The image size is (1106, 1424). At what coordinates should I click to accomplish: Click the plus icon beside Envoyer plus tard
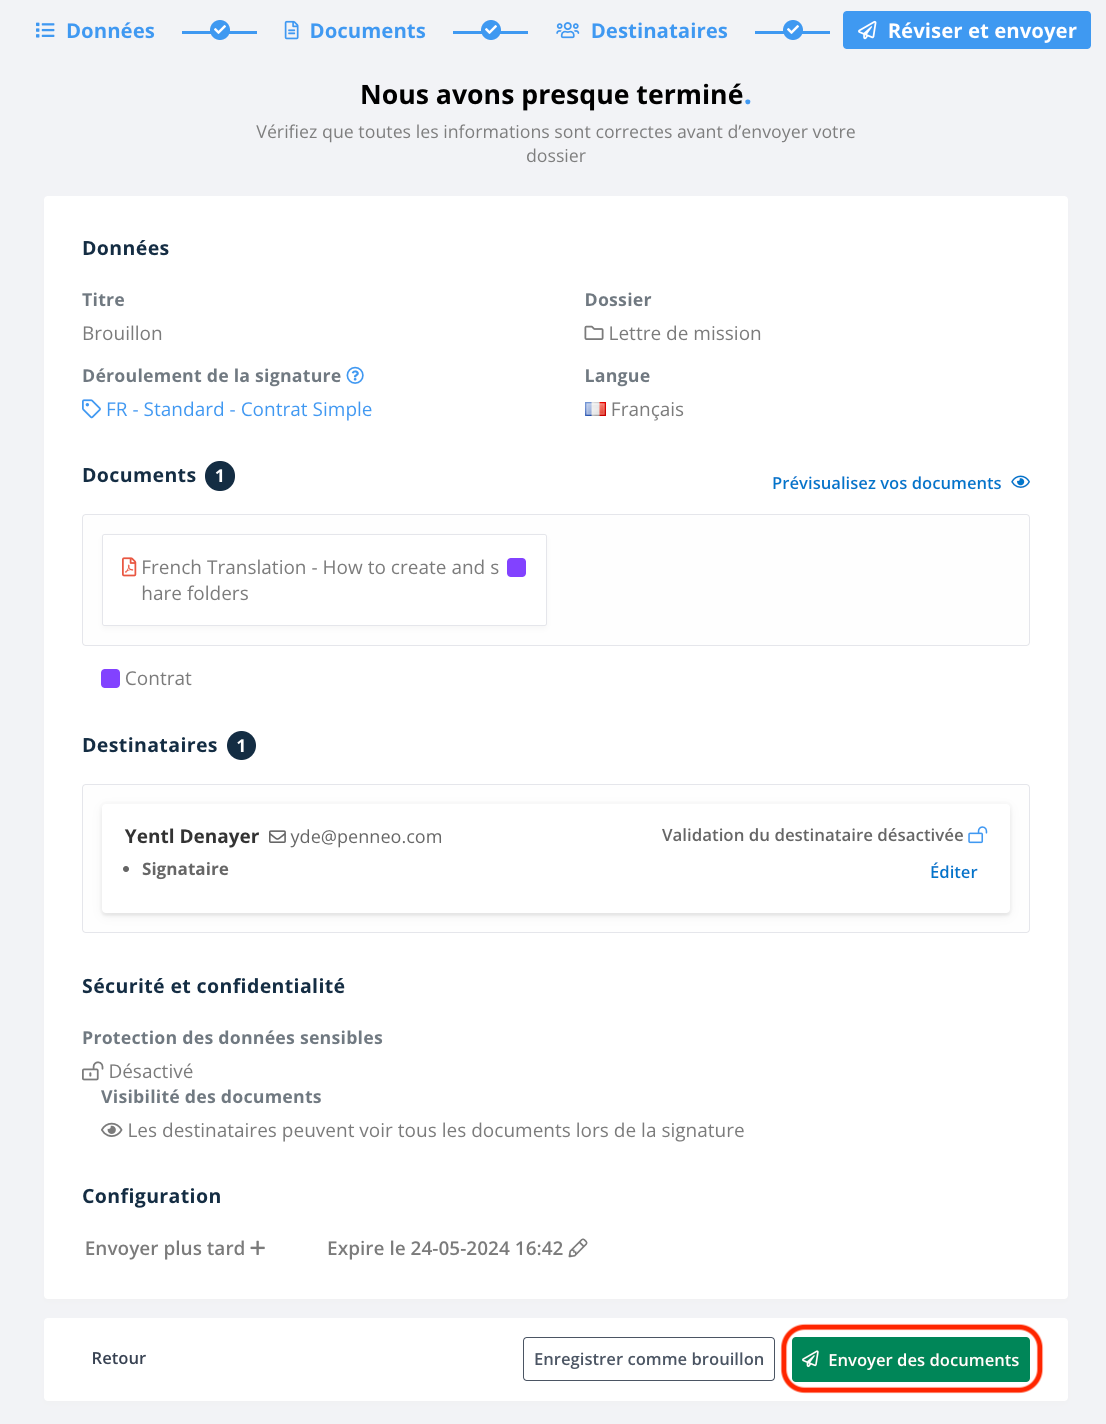coord(258,1248)
